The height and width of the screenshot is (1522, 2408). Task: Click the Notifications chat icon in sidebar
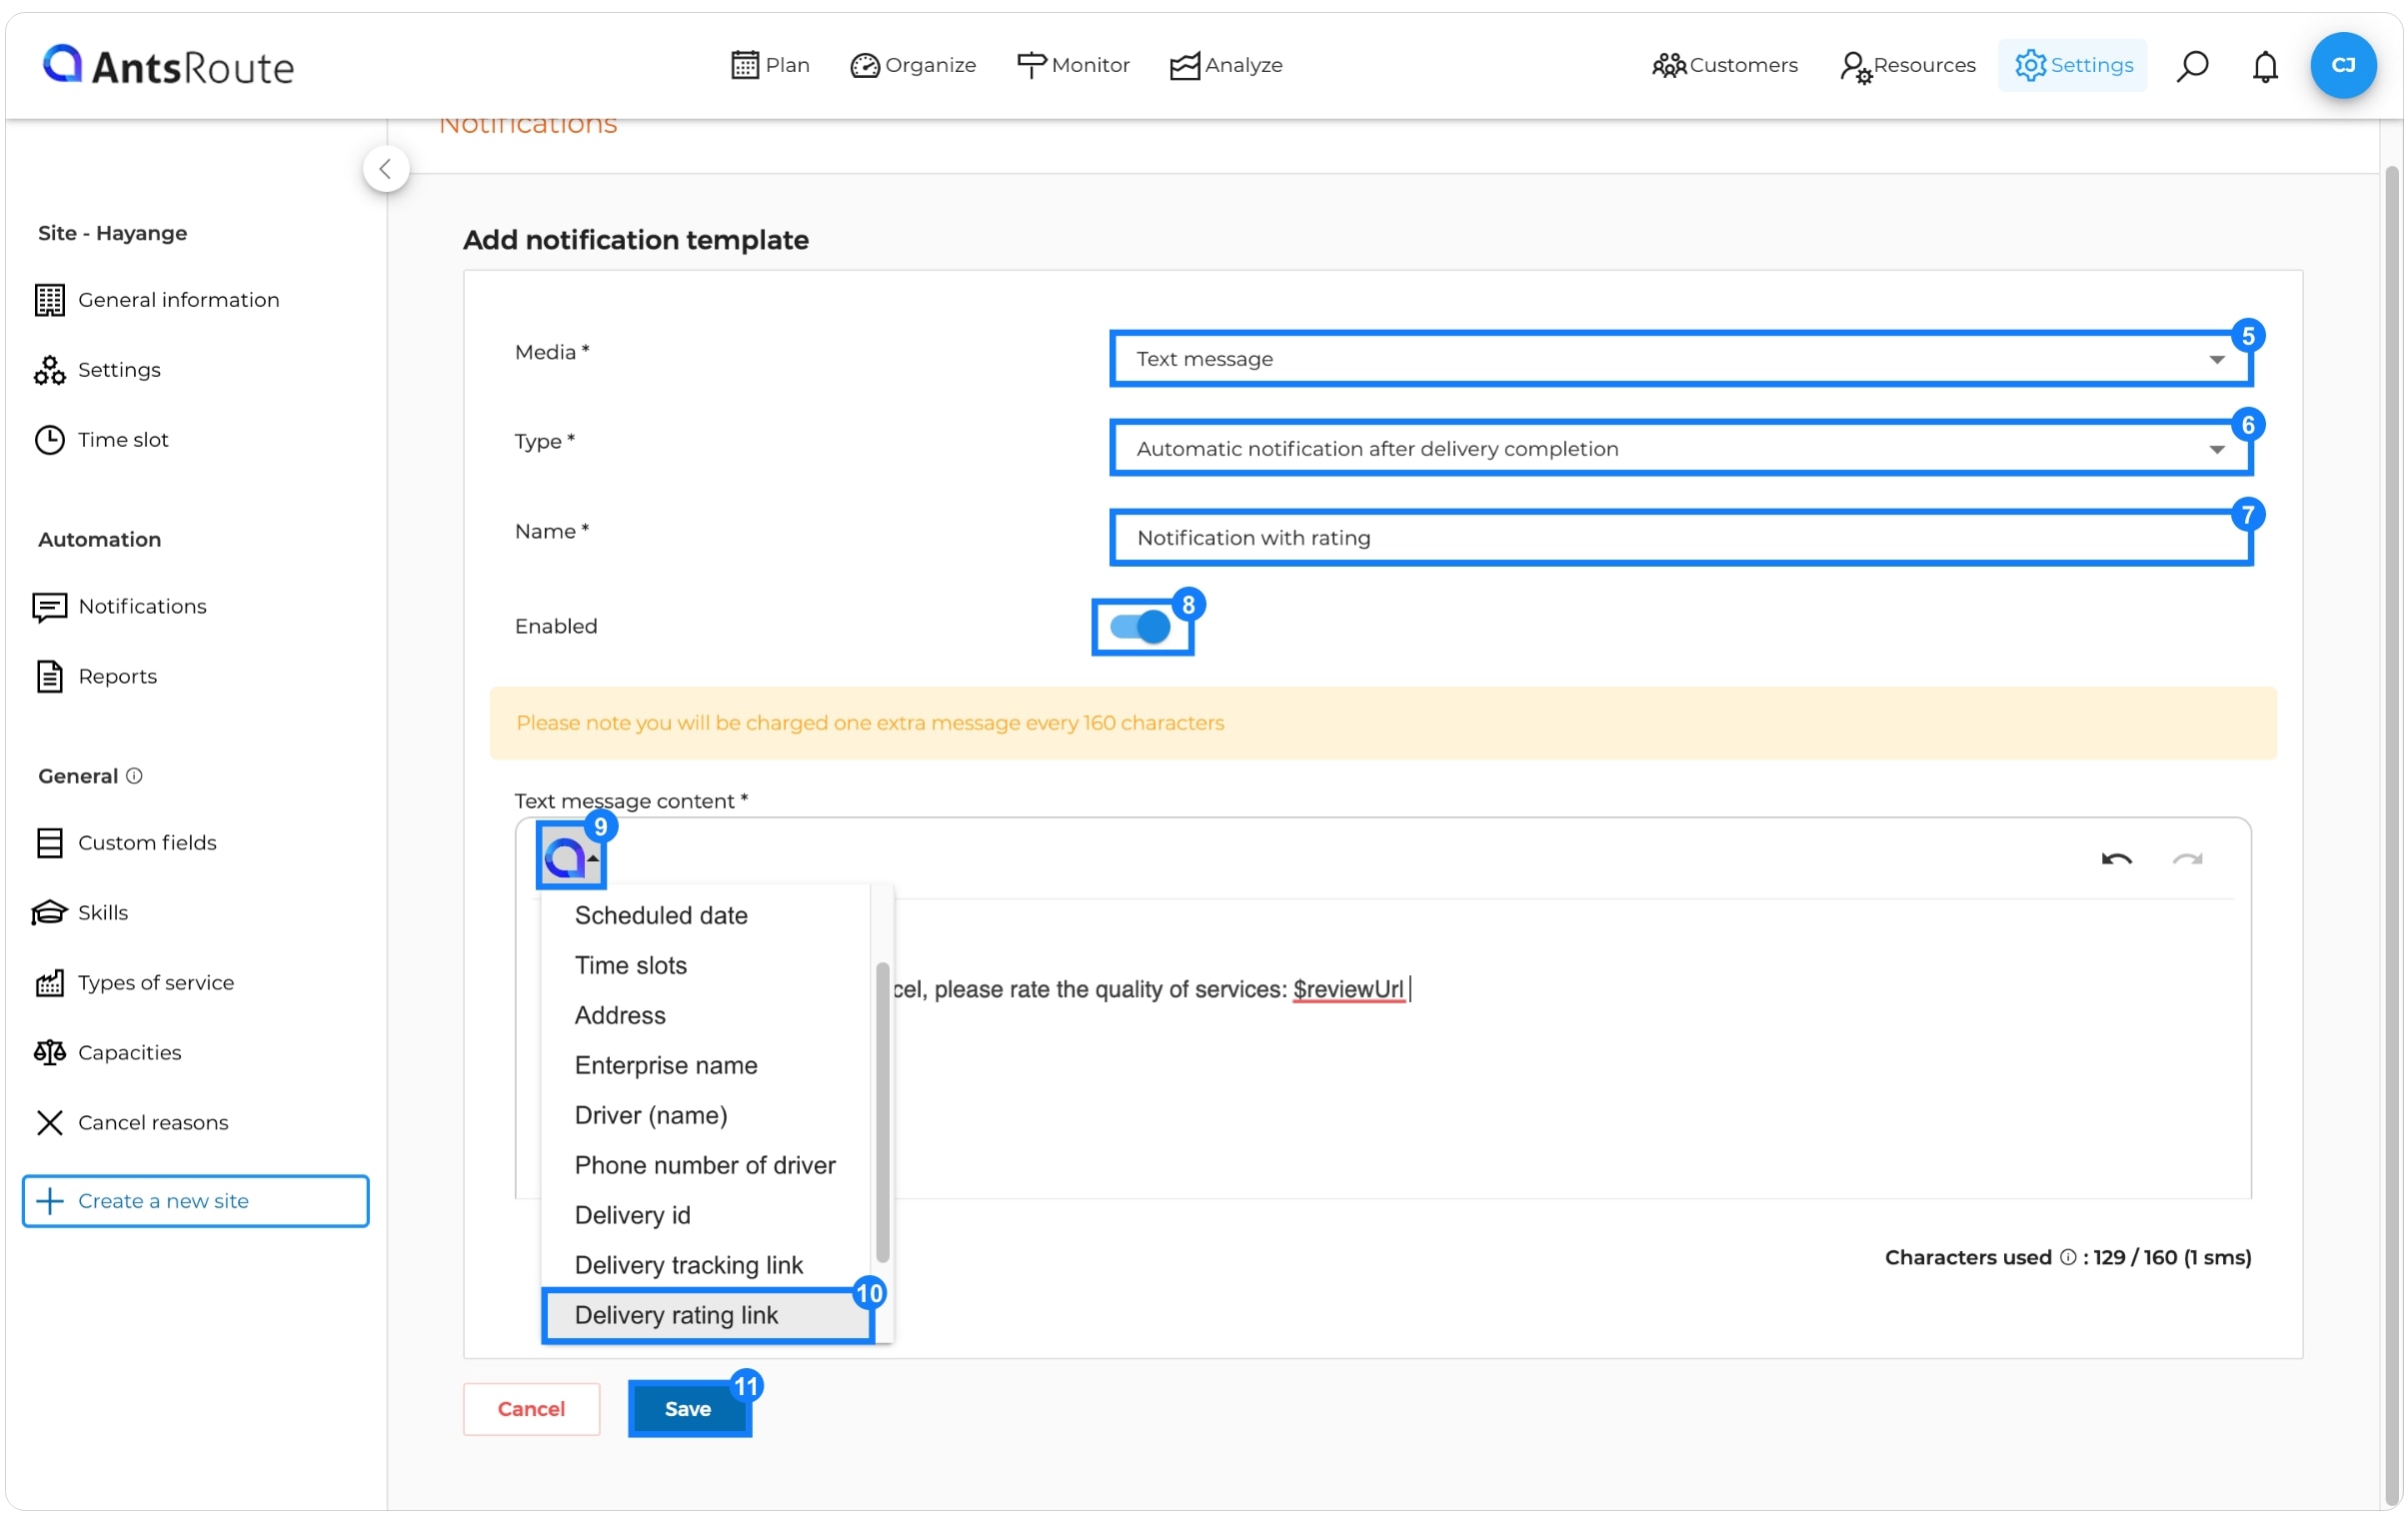pyautogui.click(x=50, y=607)
